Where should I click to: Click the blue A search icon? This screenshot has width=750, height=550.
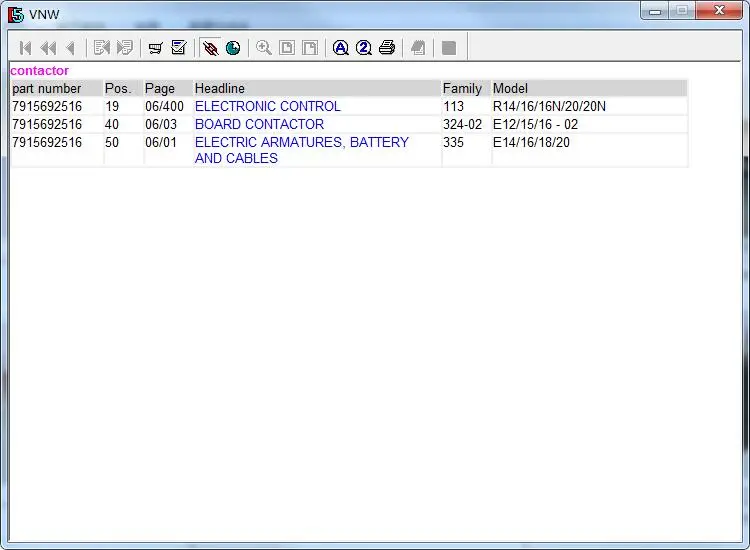coord(341,48)
